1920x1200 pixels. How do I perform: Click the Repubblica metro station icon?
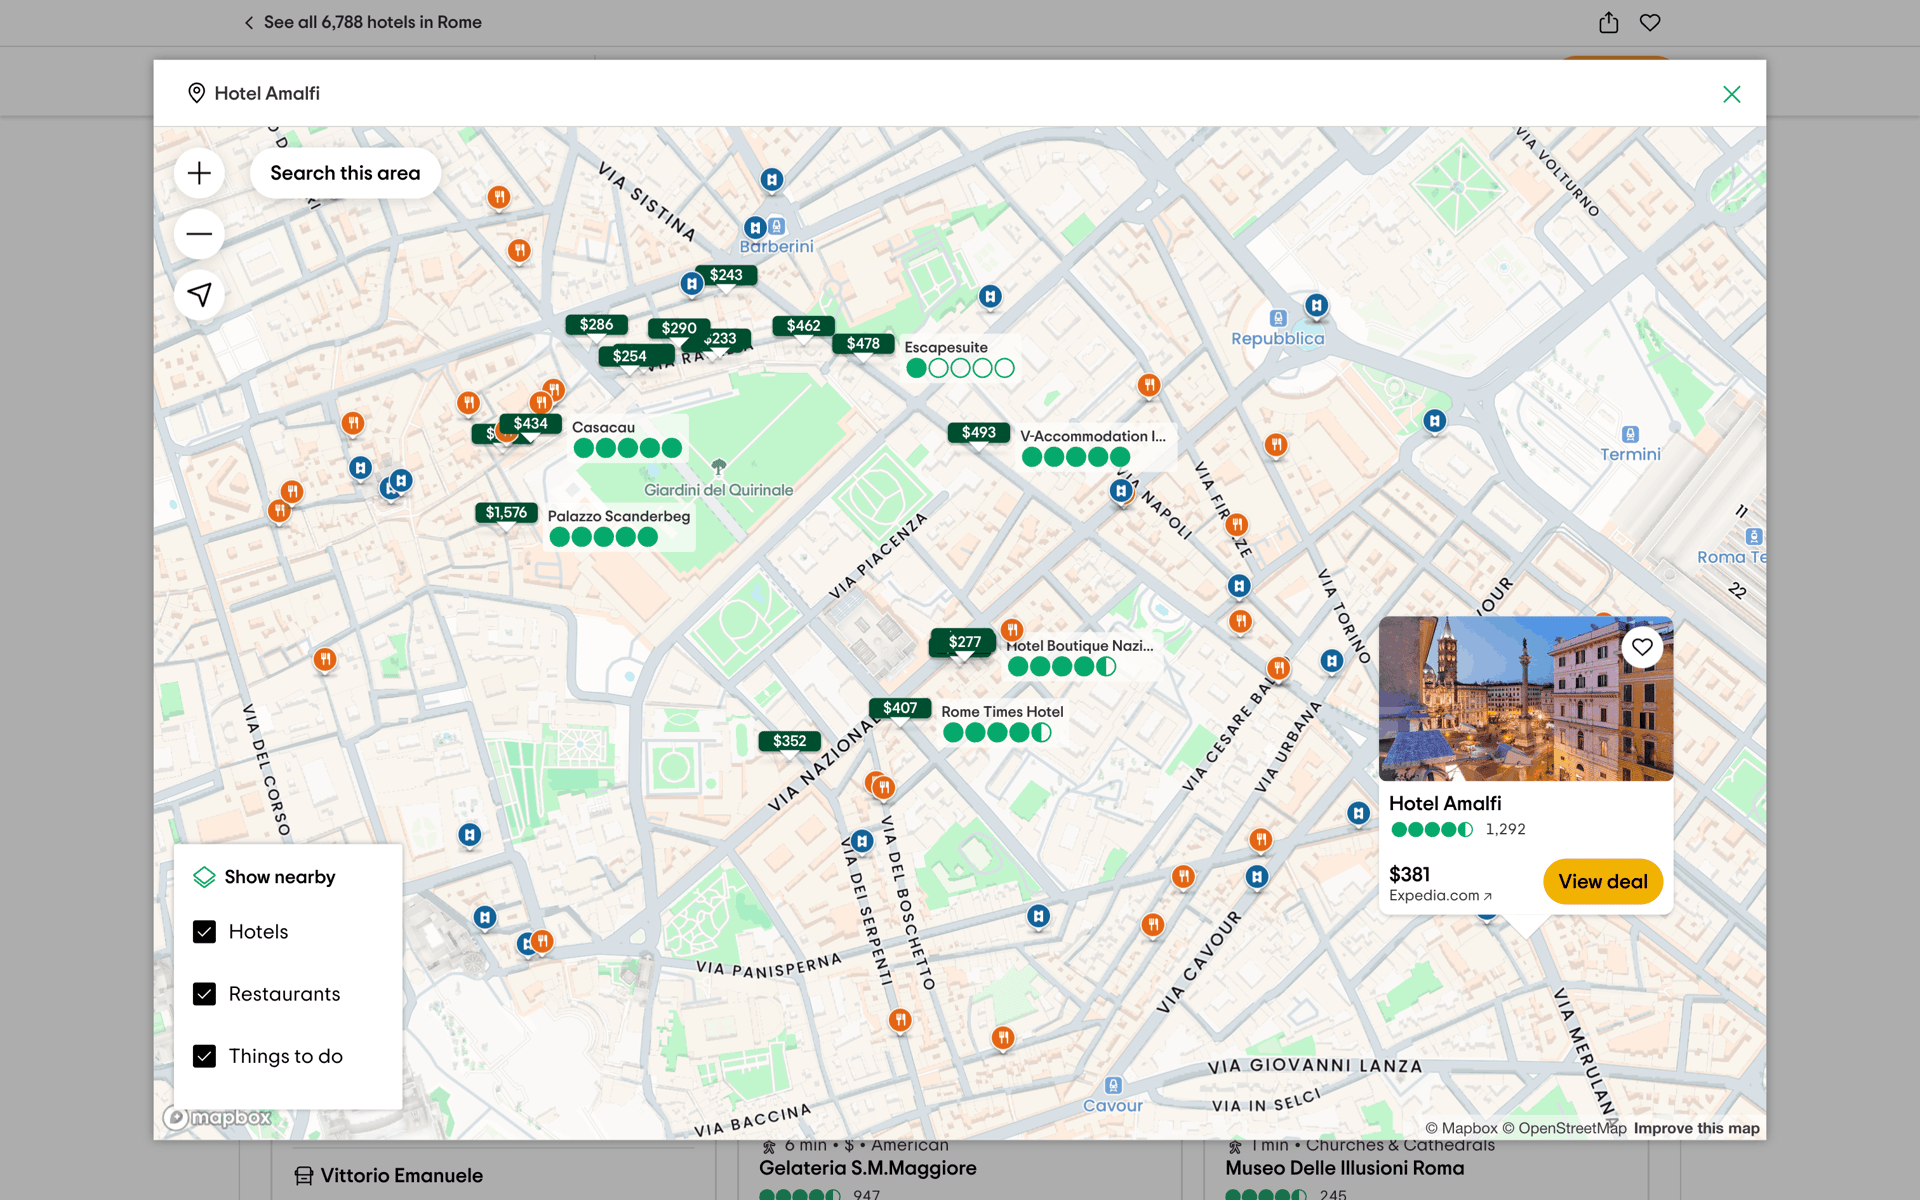coord(1278,319)
